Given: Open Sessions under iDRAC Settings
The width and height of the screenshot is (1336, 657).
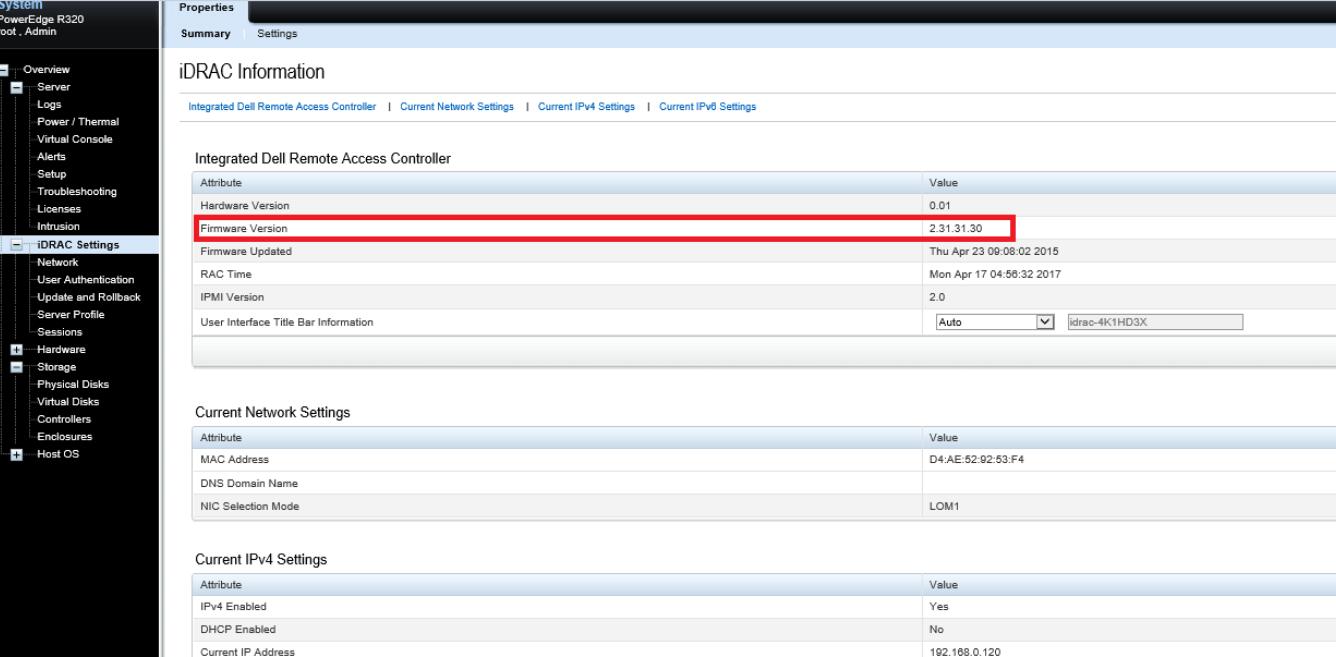Looking at the screenshot, I should (59, 332).
